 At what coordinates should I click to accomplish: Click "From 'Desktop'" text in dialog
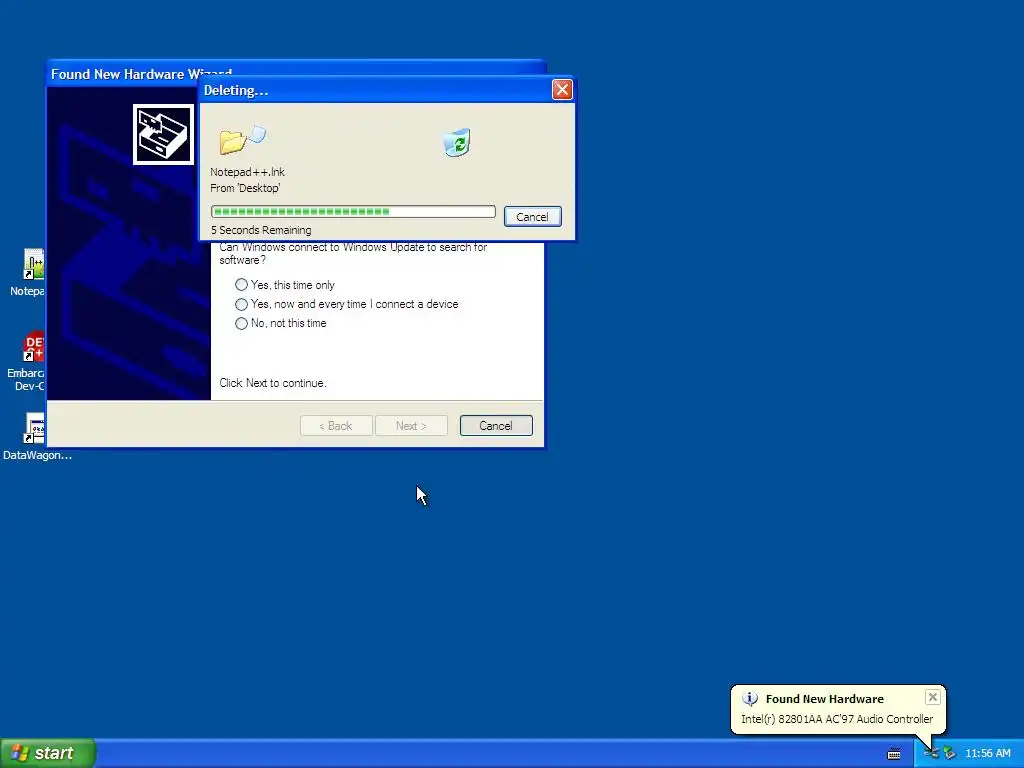click(245, 188)
